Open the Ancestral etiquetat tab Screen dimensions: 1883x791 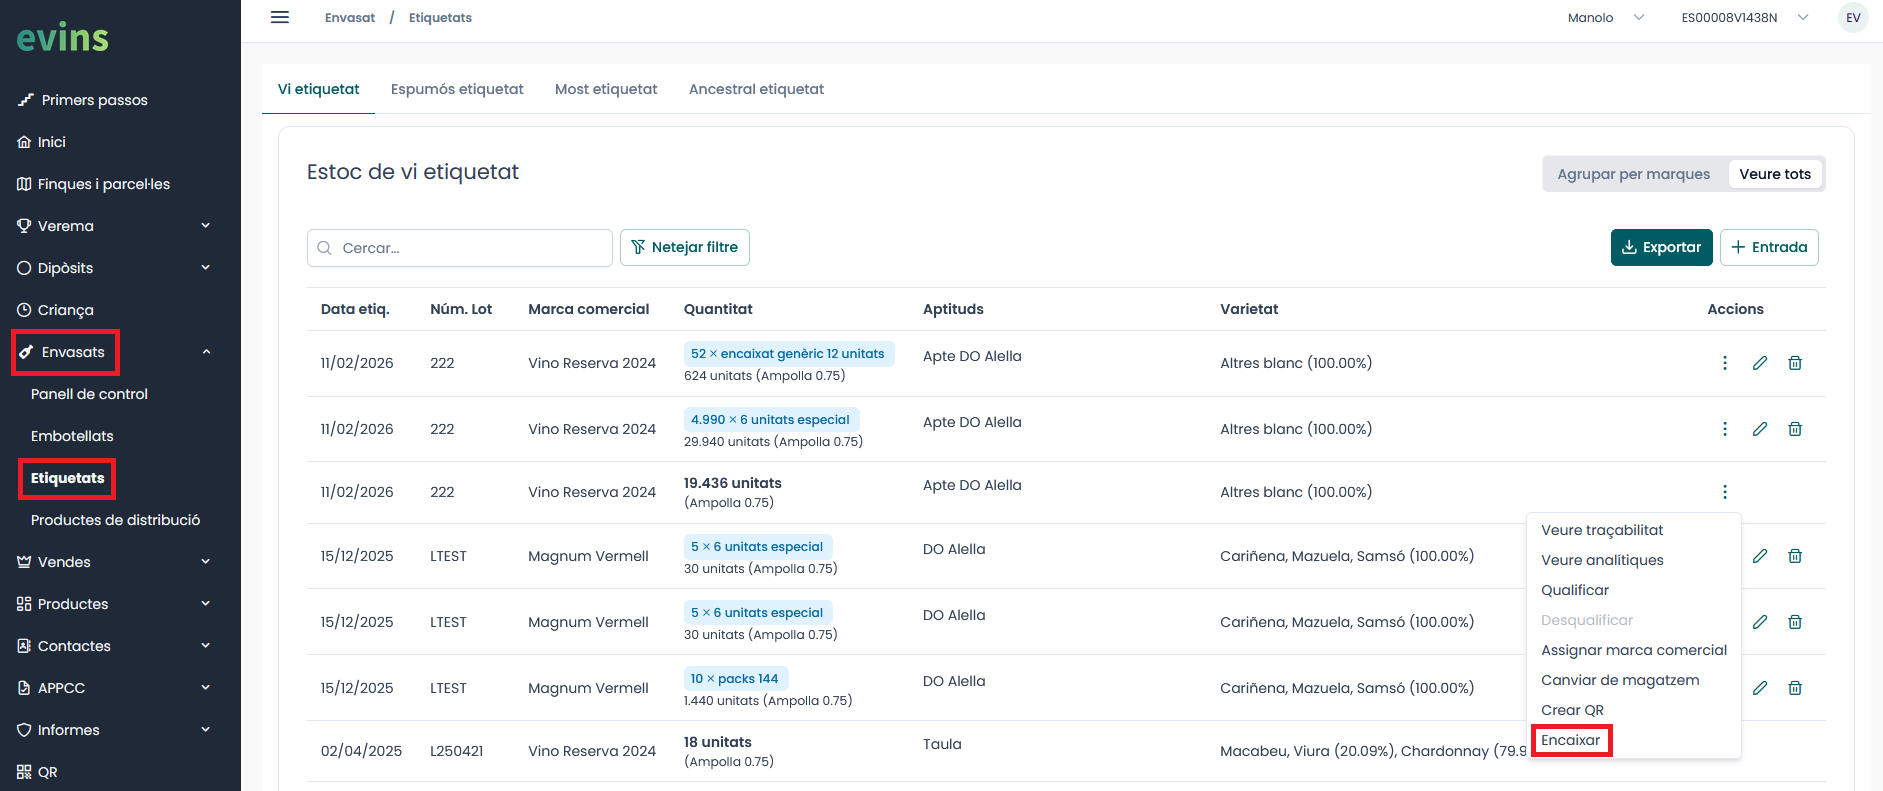click(756, 89)
